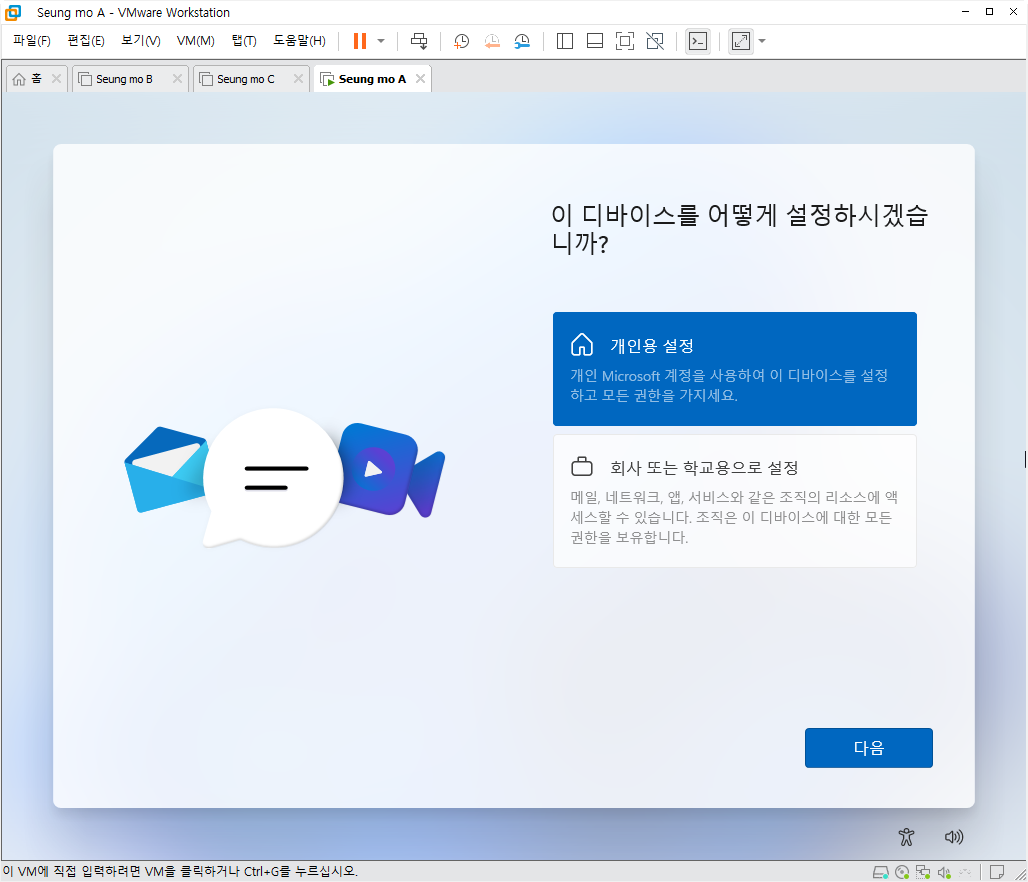Click the sound card status icon
The height and width of the screenshot is (882, 1028).
(x=944, y=872)
